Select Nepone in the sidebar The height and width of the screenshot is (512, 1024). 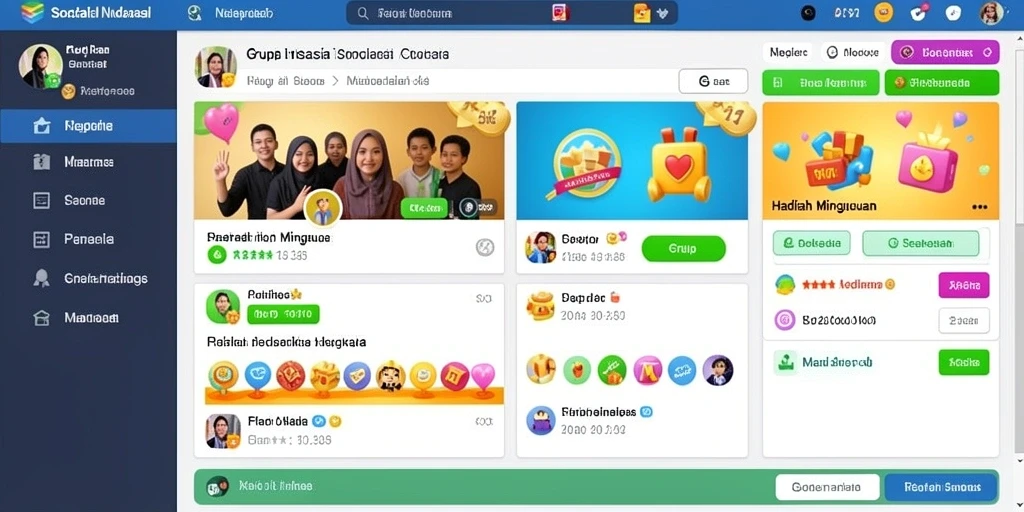coord(88,126)
